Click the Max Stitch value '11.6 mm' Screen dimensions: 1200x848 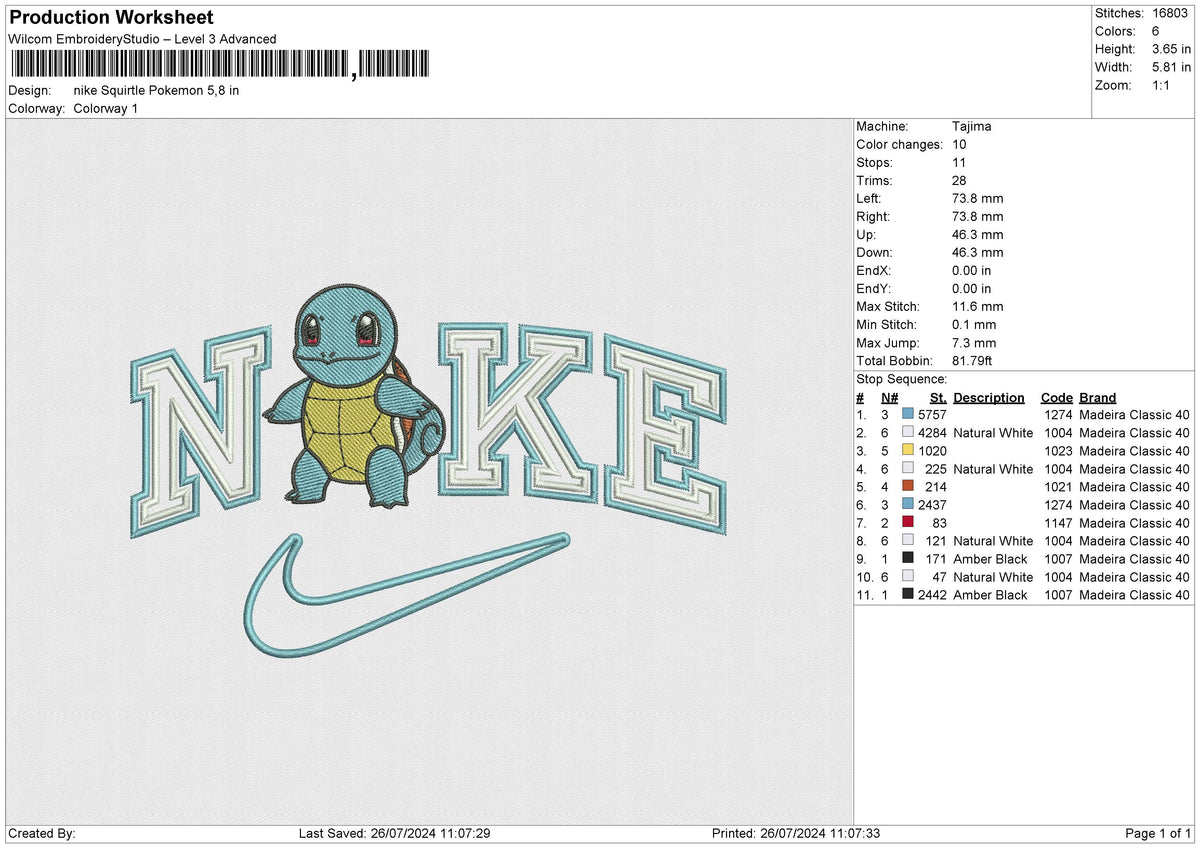tap(978, 307)
